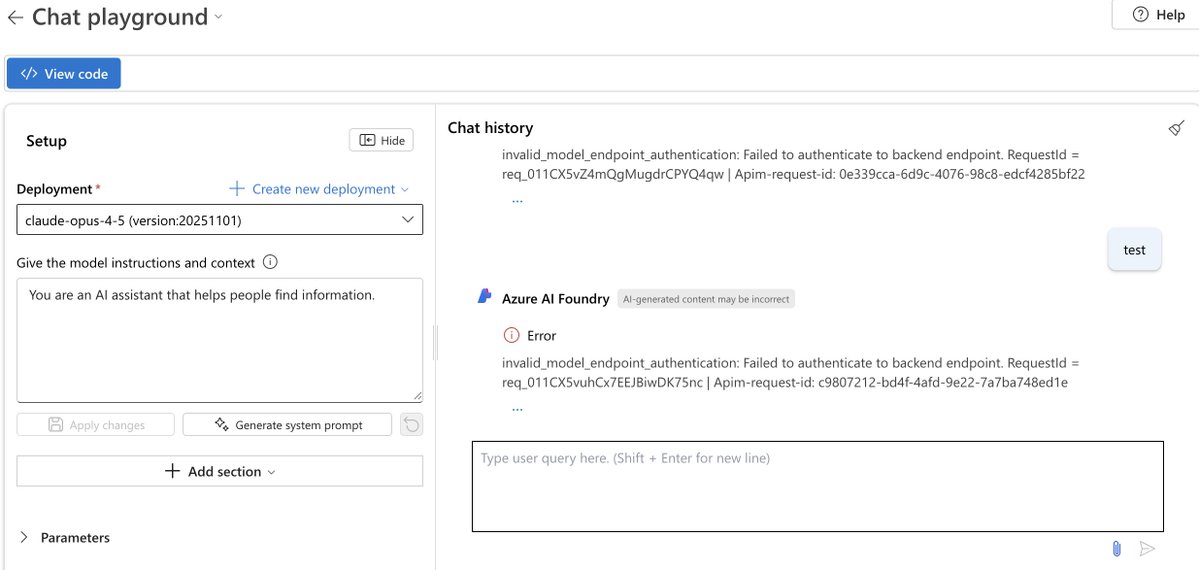The width and height of the screenshot is (1199, 570).
Task: Click the View code button
Action: 63,73
